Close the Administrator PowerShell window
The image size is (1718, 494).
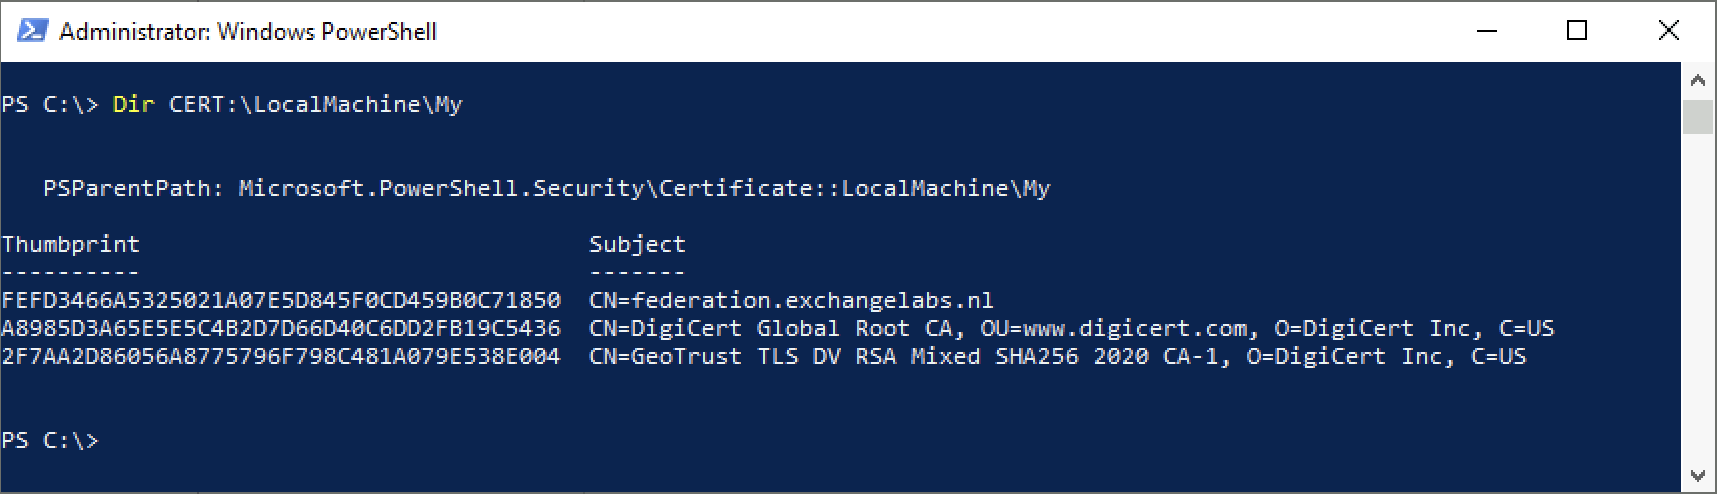[x=1668, y=31]
